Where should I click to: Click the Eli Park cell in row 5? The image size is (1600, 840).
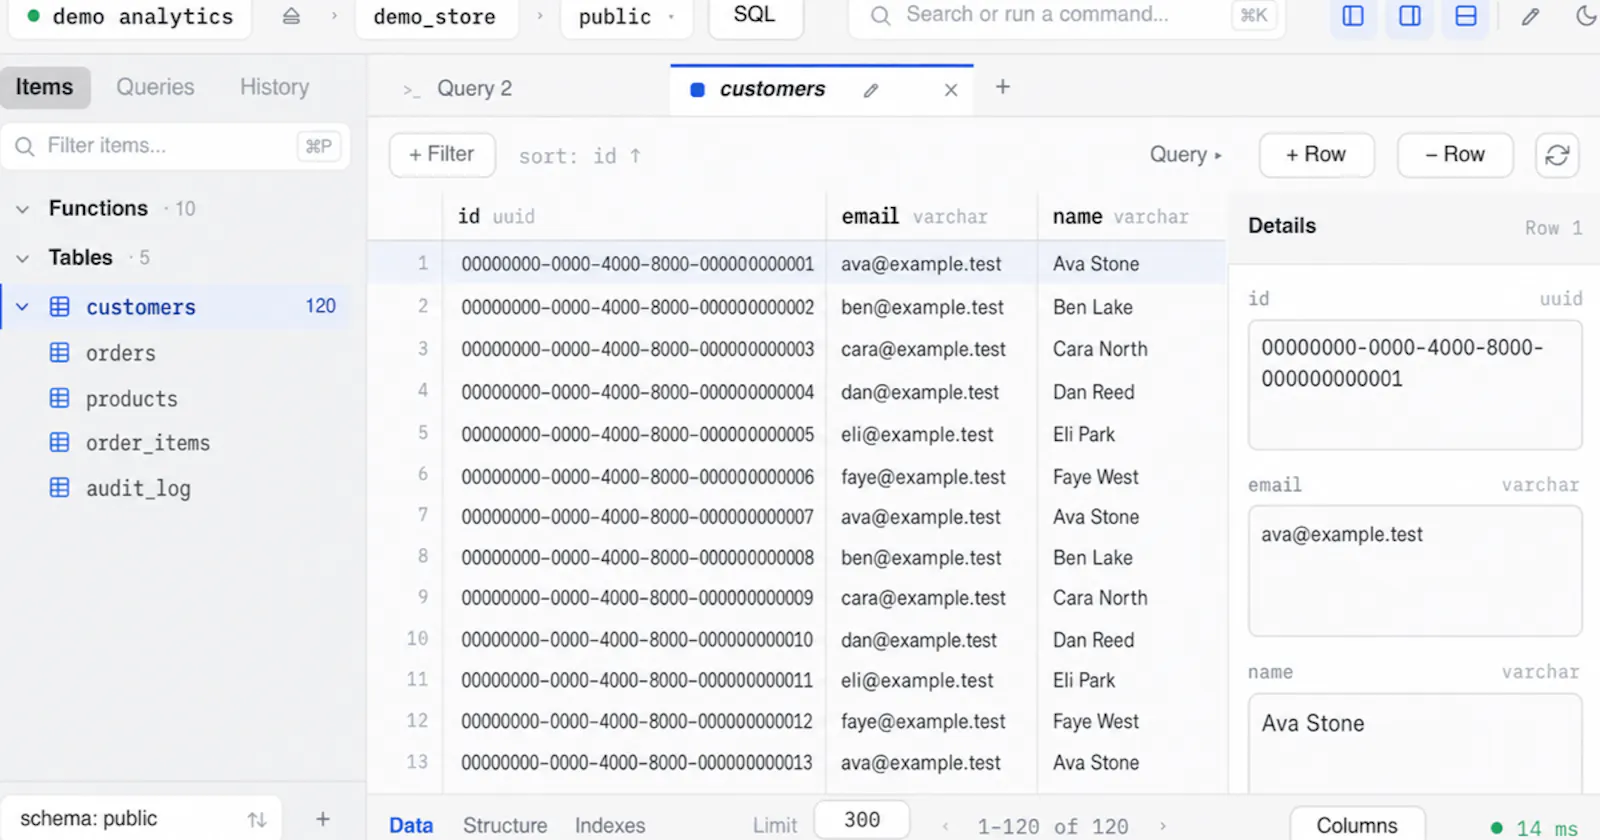[x=1132, y=434]
